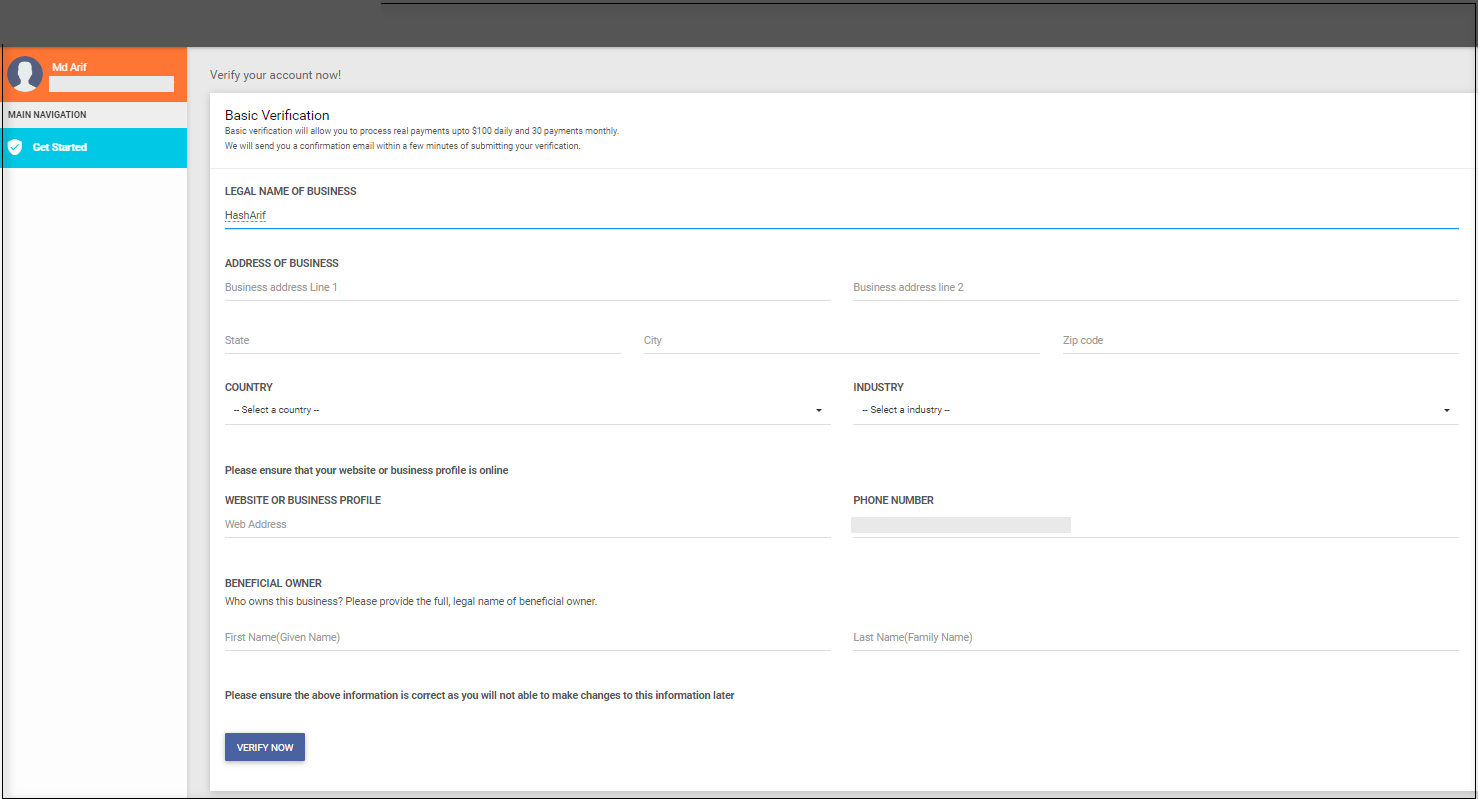Image resolution: width=1478 pixels, height=799 pixels.
Task: Click the user avatar profile icon
Action: pos(25,74)
